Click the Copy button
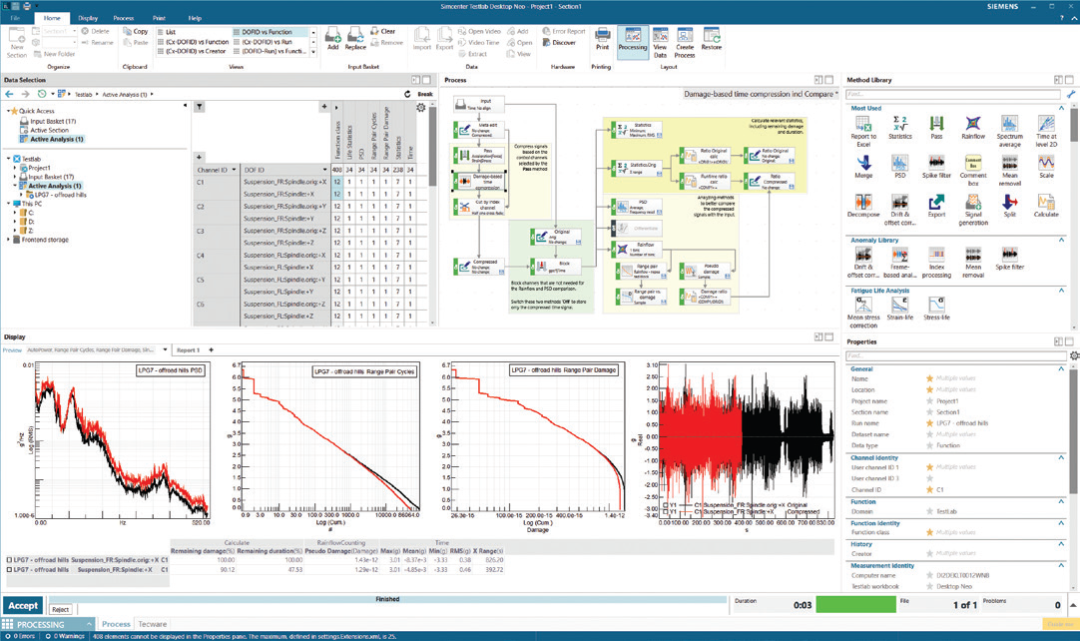1080x641 pixels. (x=136, y=31)
